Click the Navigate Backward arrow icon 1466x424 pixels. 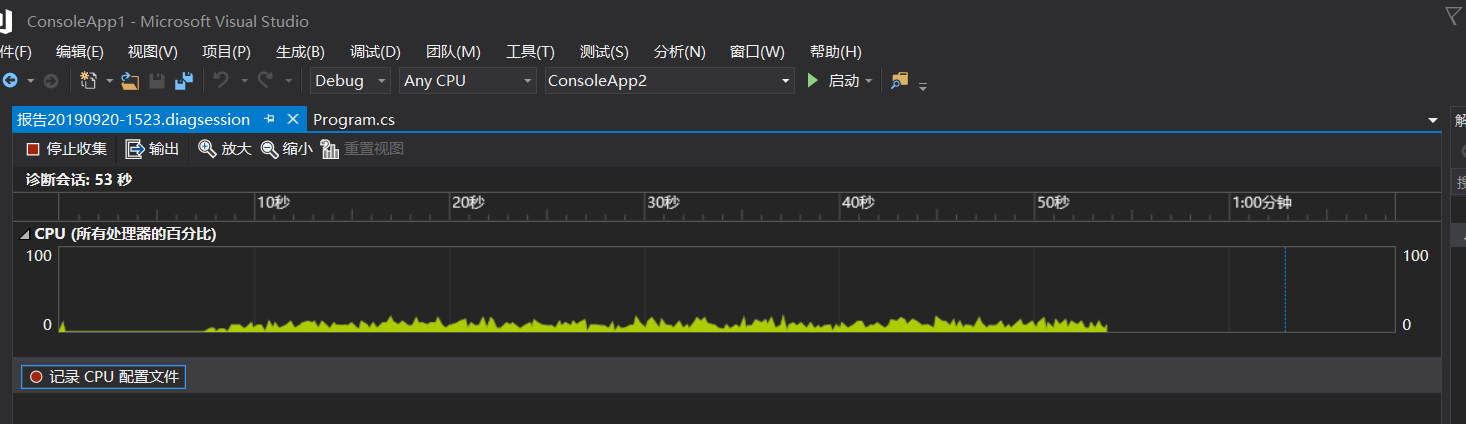tap(10, 80)
